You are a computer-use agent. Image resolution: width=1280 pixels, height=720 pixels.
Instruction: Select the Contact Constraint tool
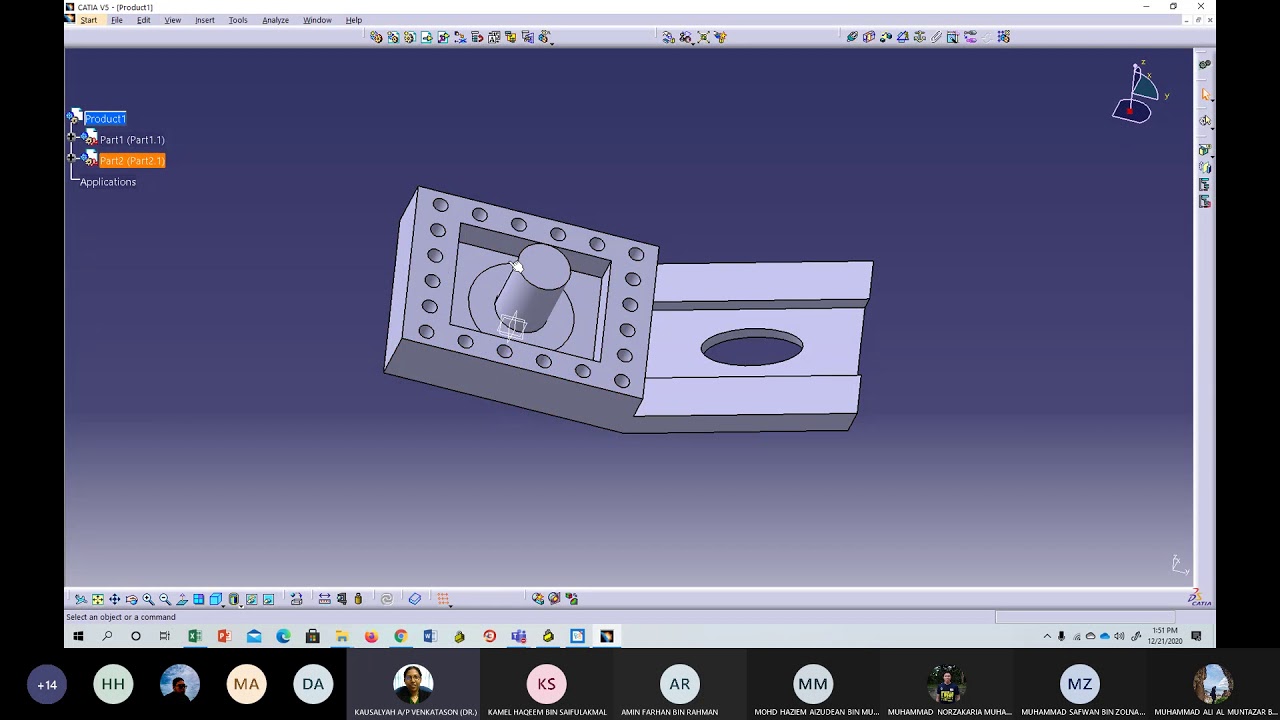[869, 37]
